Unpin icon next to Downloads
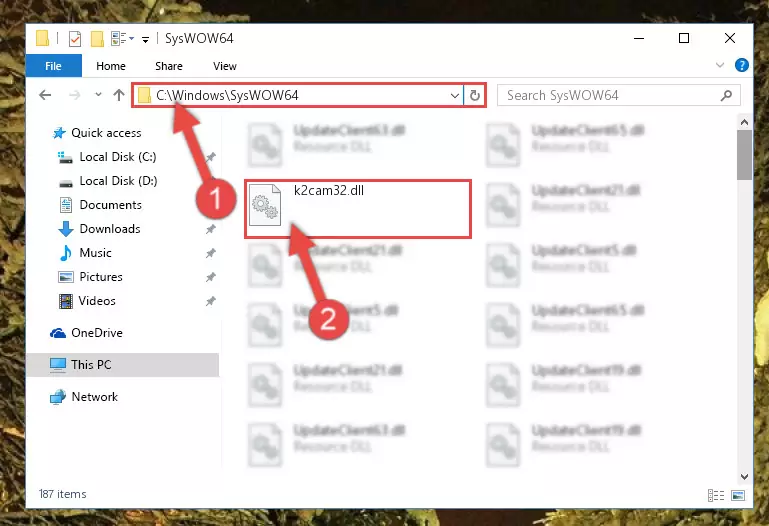 (x=210, y=229)
